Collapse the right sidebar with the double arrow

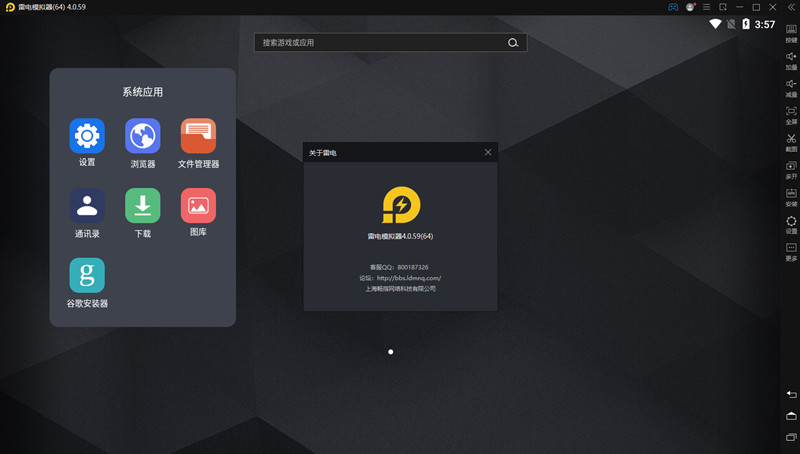pos(791,7)
